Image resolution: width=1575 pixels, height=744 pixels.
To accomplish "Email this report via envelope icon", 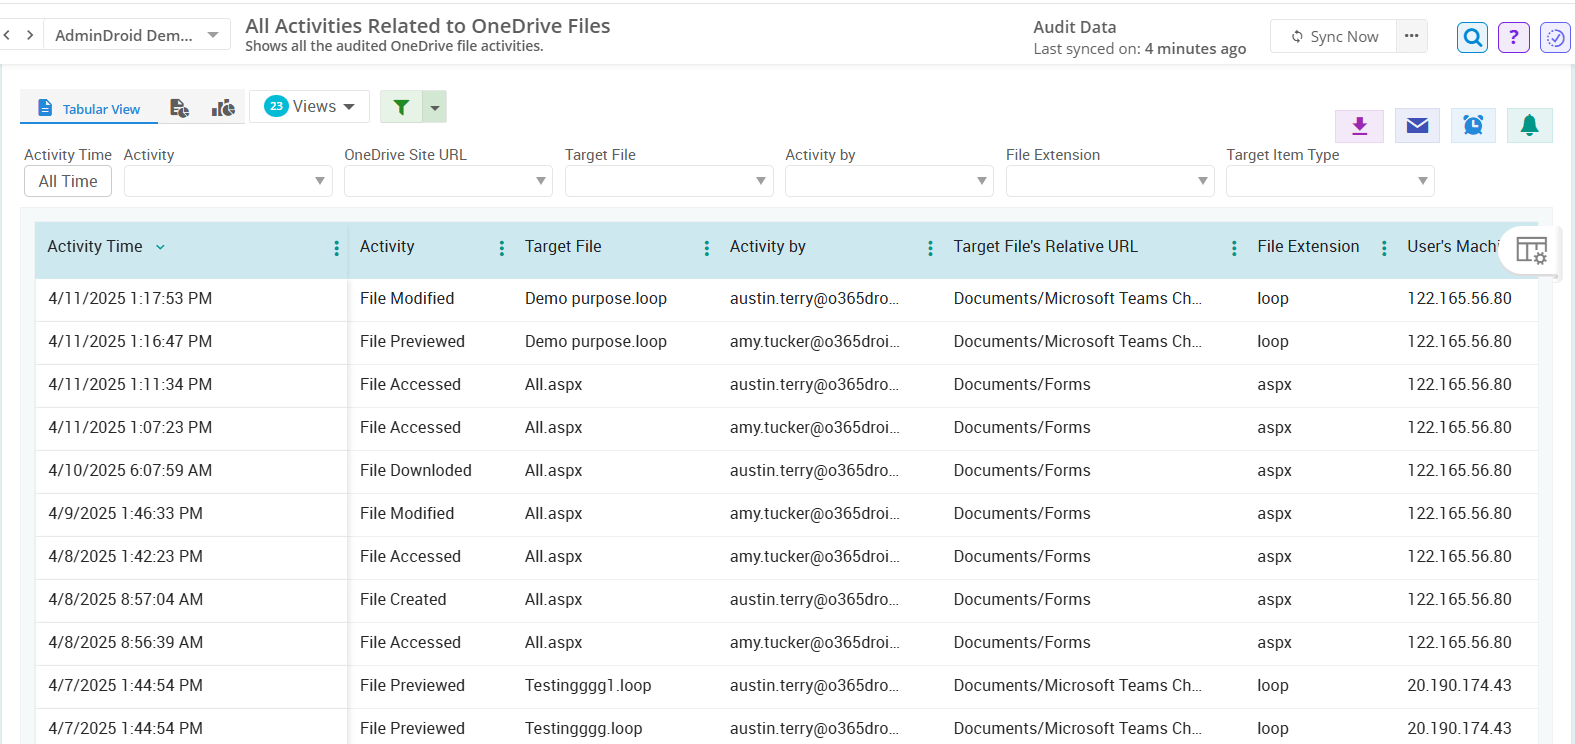I will pos(1417,125).
